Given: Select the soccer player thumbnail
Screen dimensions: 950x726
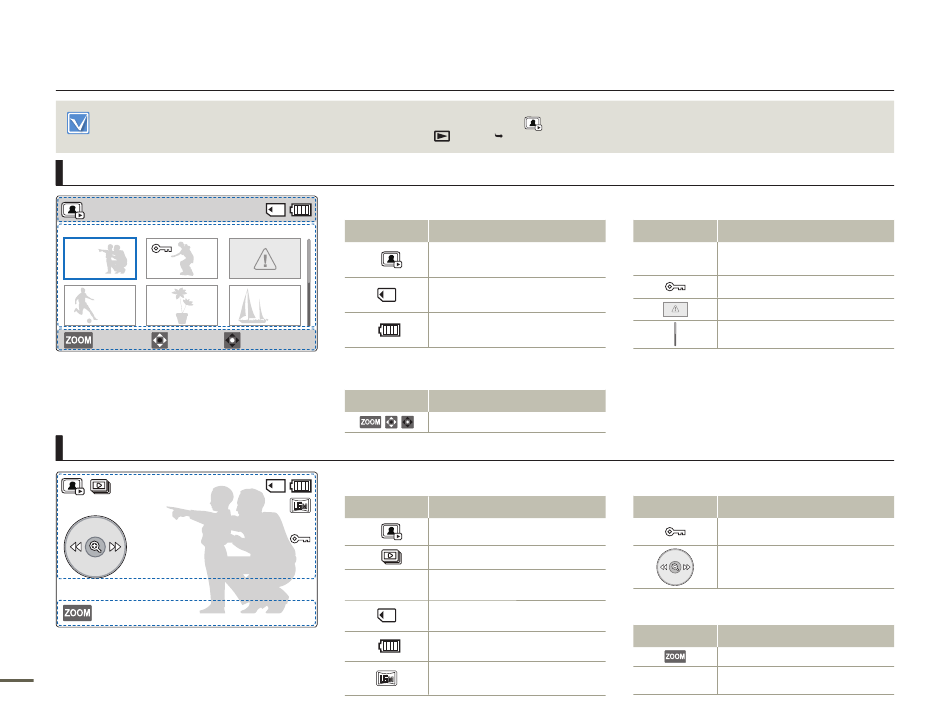Looking at the screenshot, I should [x=100, y=305].
